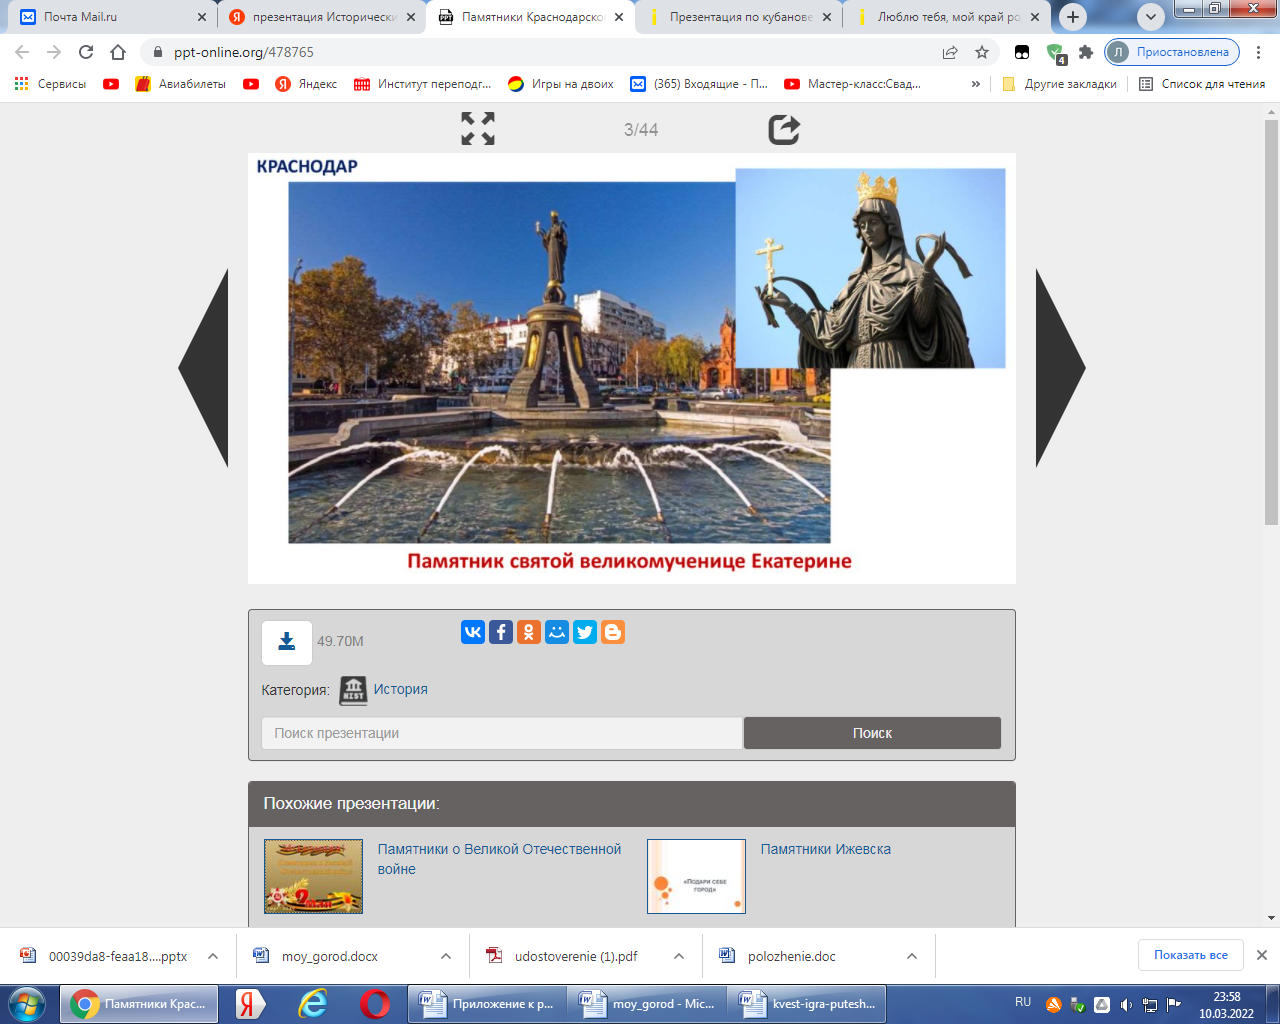
Task: Go back to the previous slide
Action: pyautogui.click(x=204, y=368)
